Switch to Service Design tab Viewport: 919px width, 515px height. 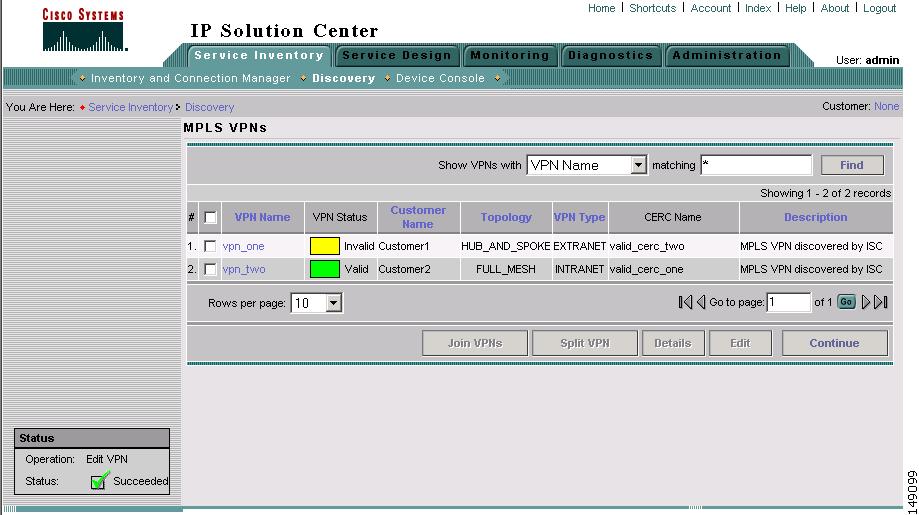tap(397, 56)
